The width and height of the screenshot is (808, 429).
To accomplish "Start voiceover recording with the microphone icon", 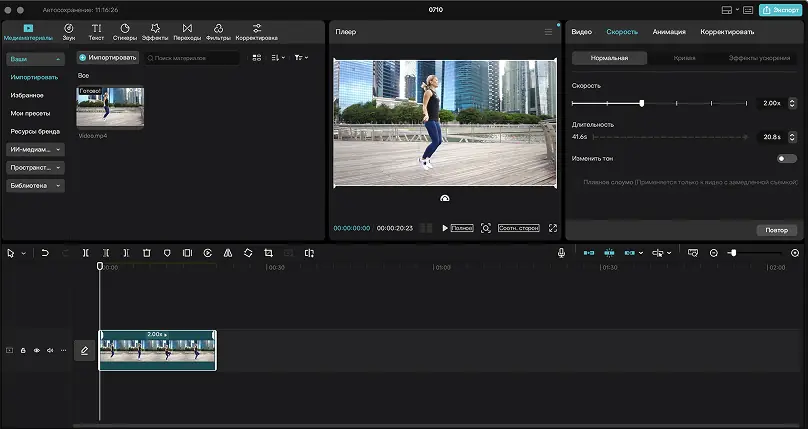I will [x=561, y=253].
